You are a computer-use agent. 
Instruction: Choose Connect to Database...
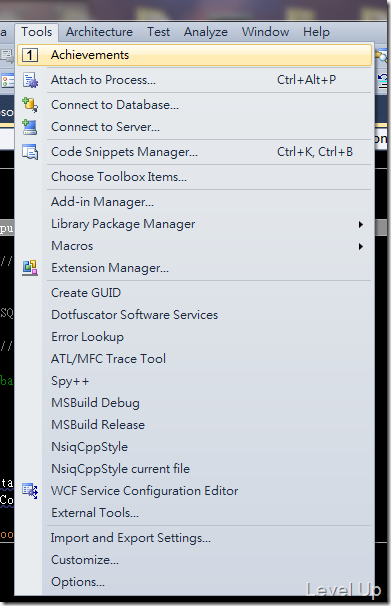tap(194, 105)
